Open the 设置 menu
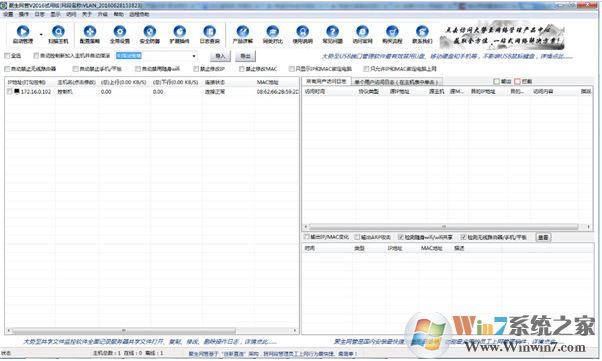The image size is (602, 361). (x=8, y=14)
